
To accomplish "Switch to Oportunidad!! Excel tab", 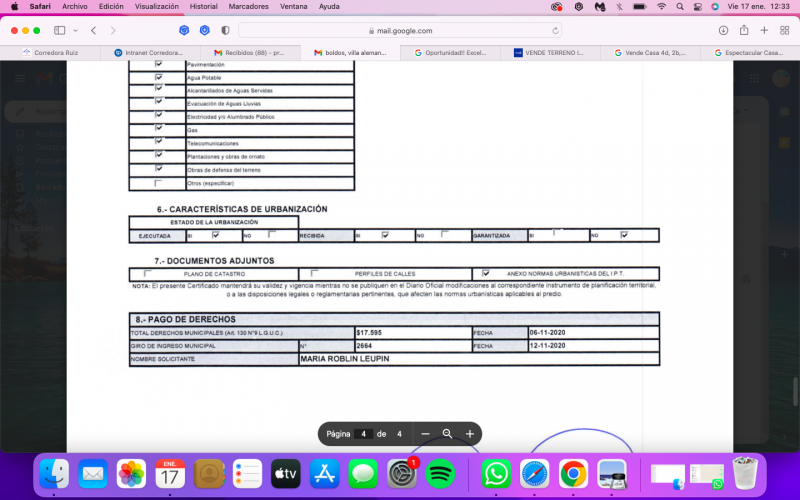I will (450, 53).
